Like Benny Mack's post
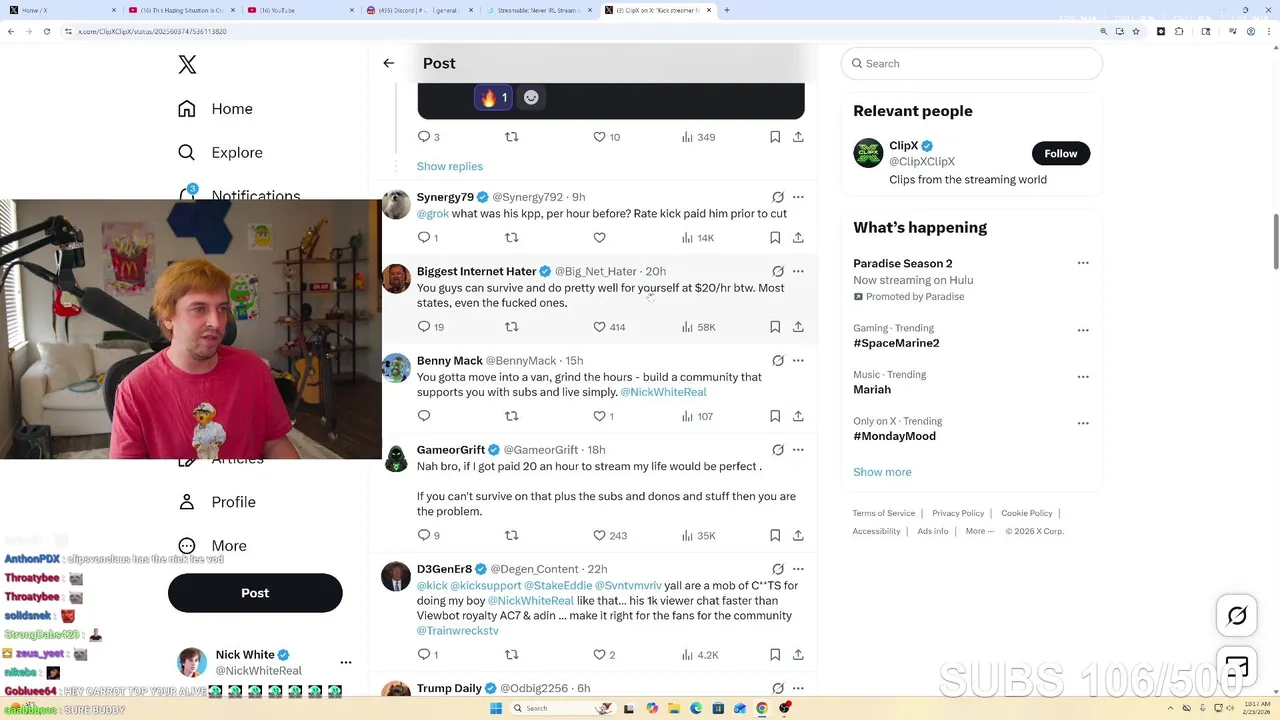The image size is (1280, 720). click(x=599, y=416)
